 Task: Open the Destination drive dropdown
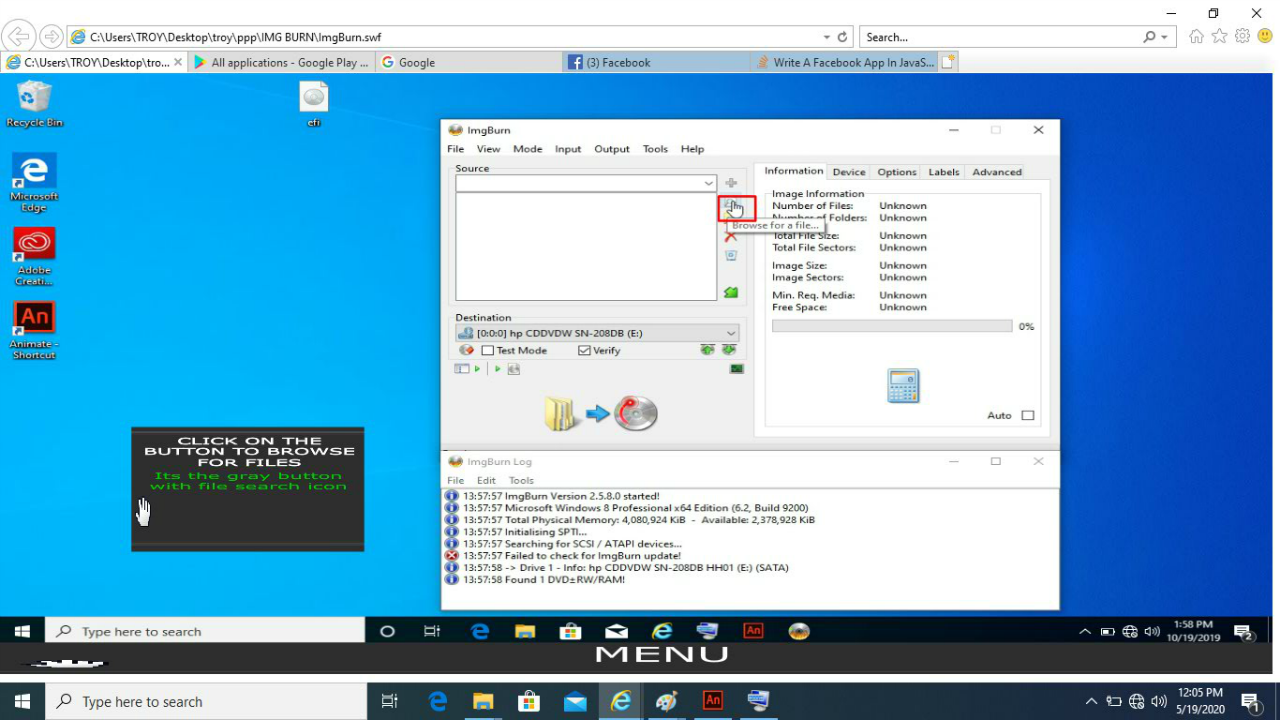[x=731, y=333]
